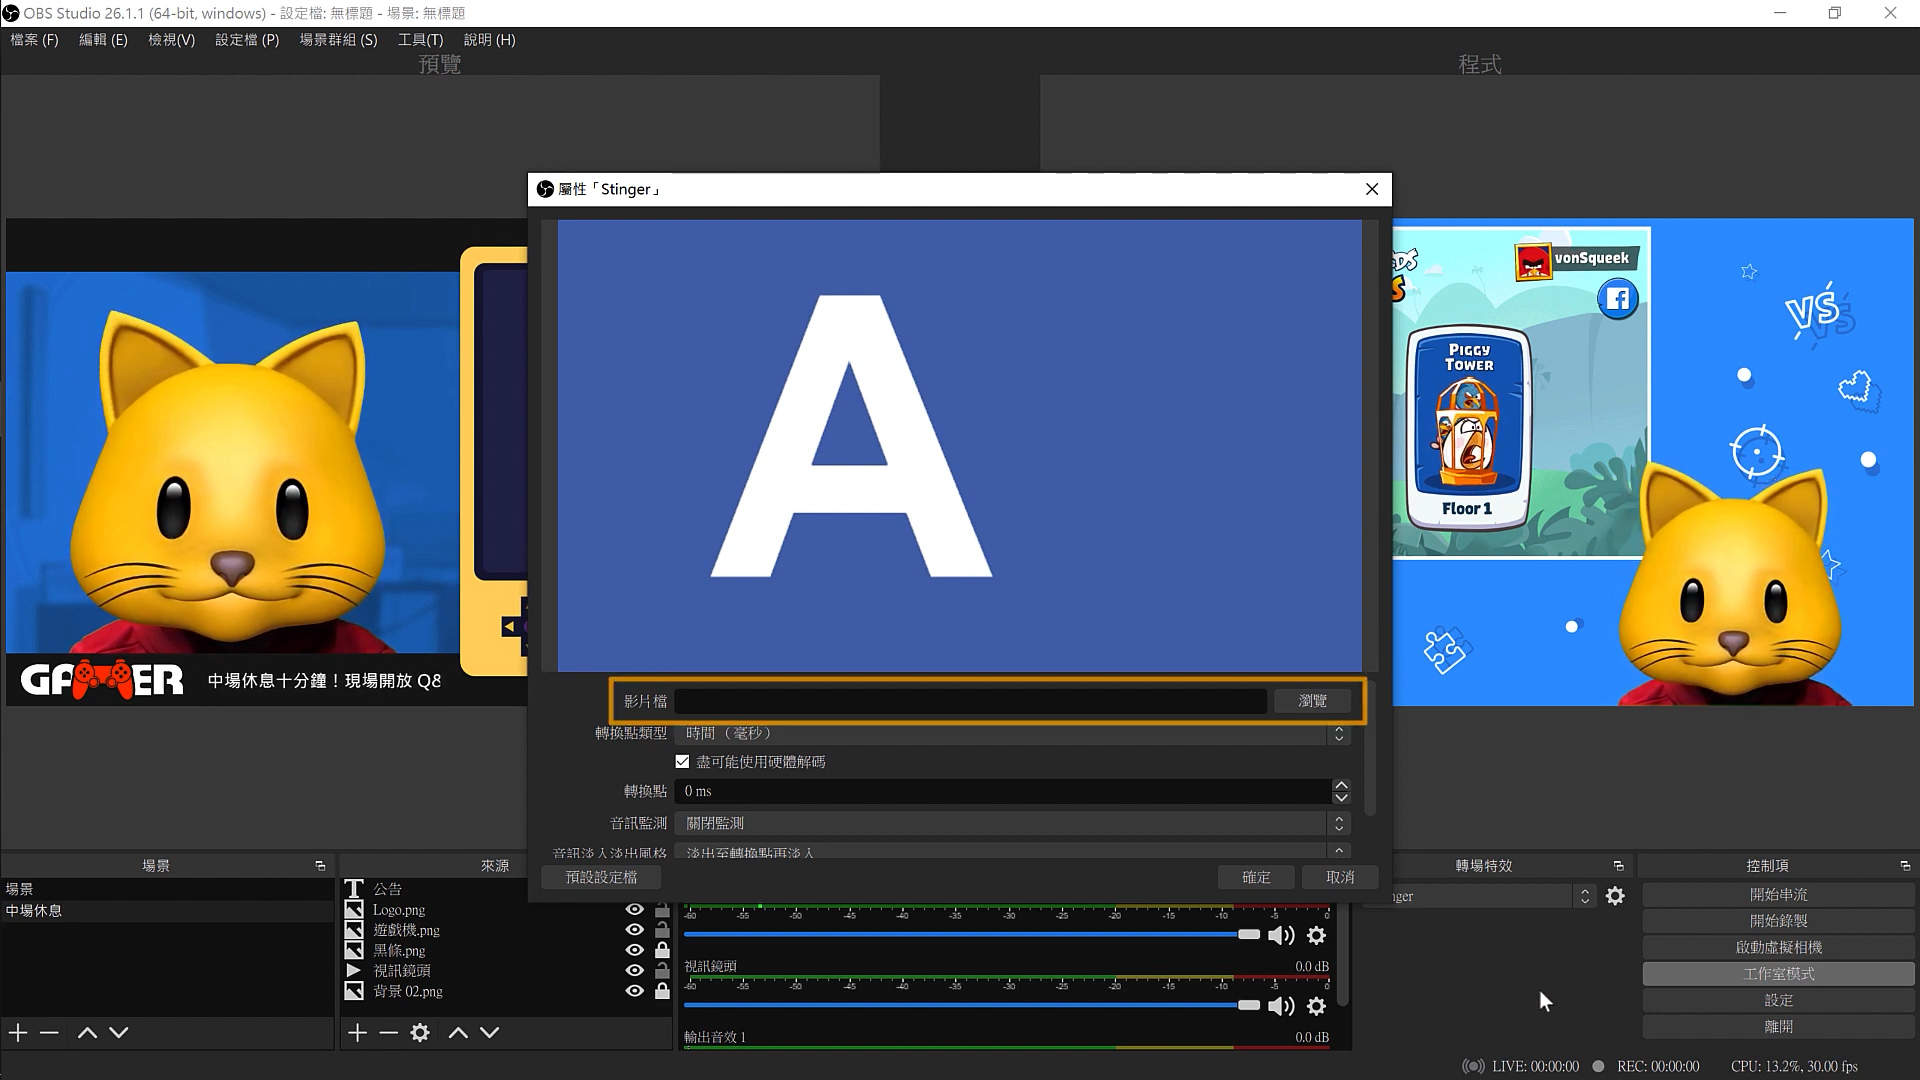Click the transition properties gear in 轉場特效 panel
This screenshot has height=1080, width=1920.
click(1615, 896)
